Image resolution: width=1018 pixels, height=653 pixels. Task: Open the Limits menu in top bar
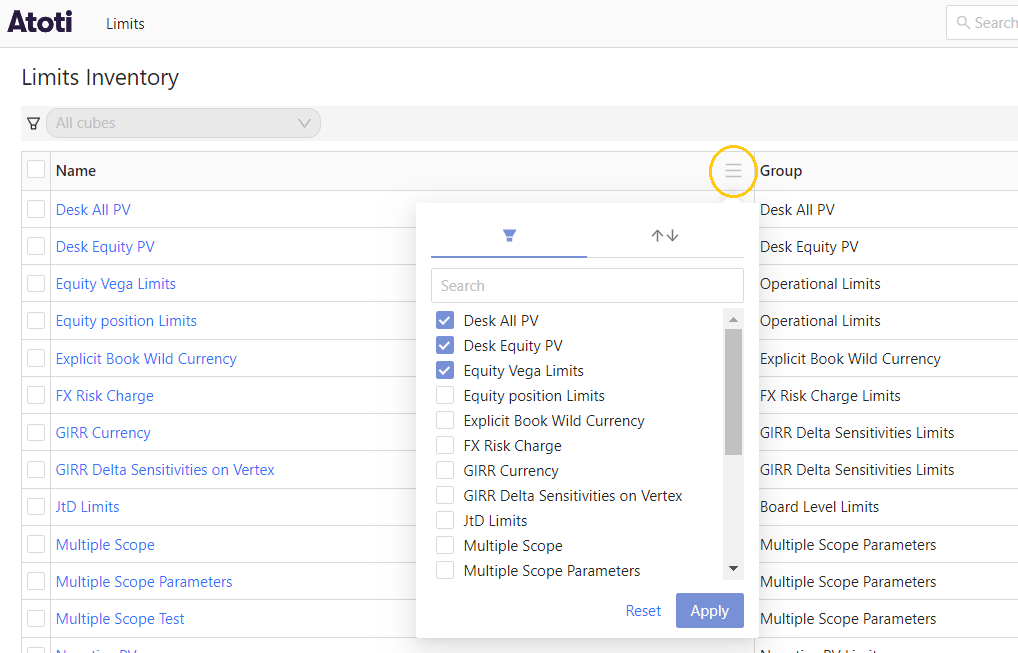125,23
